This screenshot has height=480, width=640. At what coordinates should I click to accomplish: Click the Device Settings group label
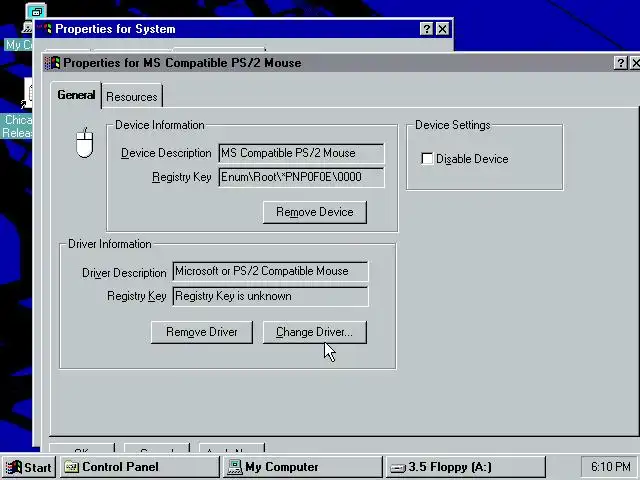point(453,125)
